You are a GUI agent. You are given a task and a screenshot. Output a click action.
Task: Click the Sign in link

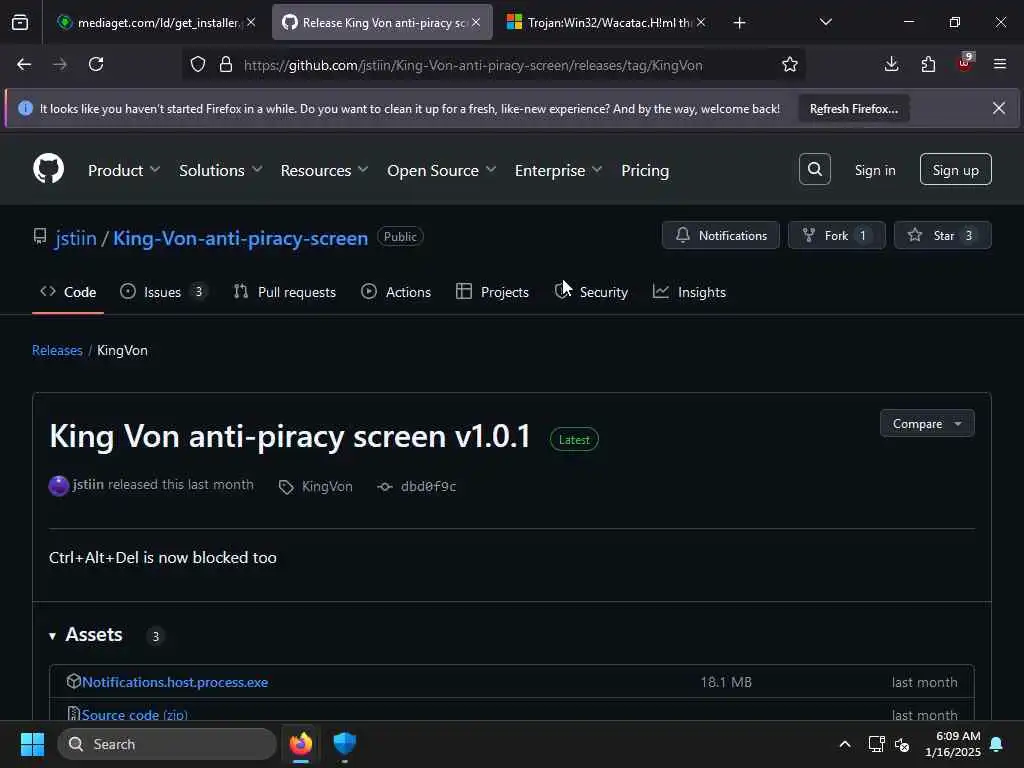coord(874,170)
